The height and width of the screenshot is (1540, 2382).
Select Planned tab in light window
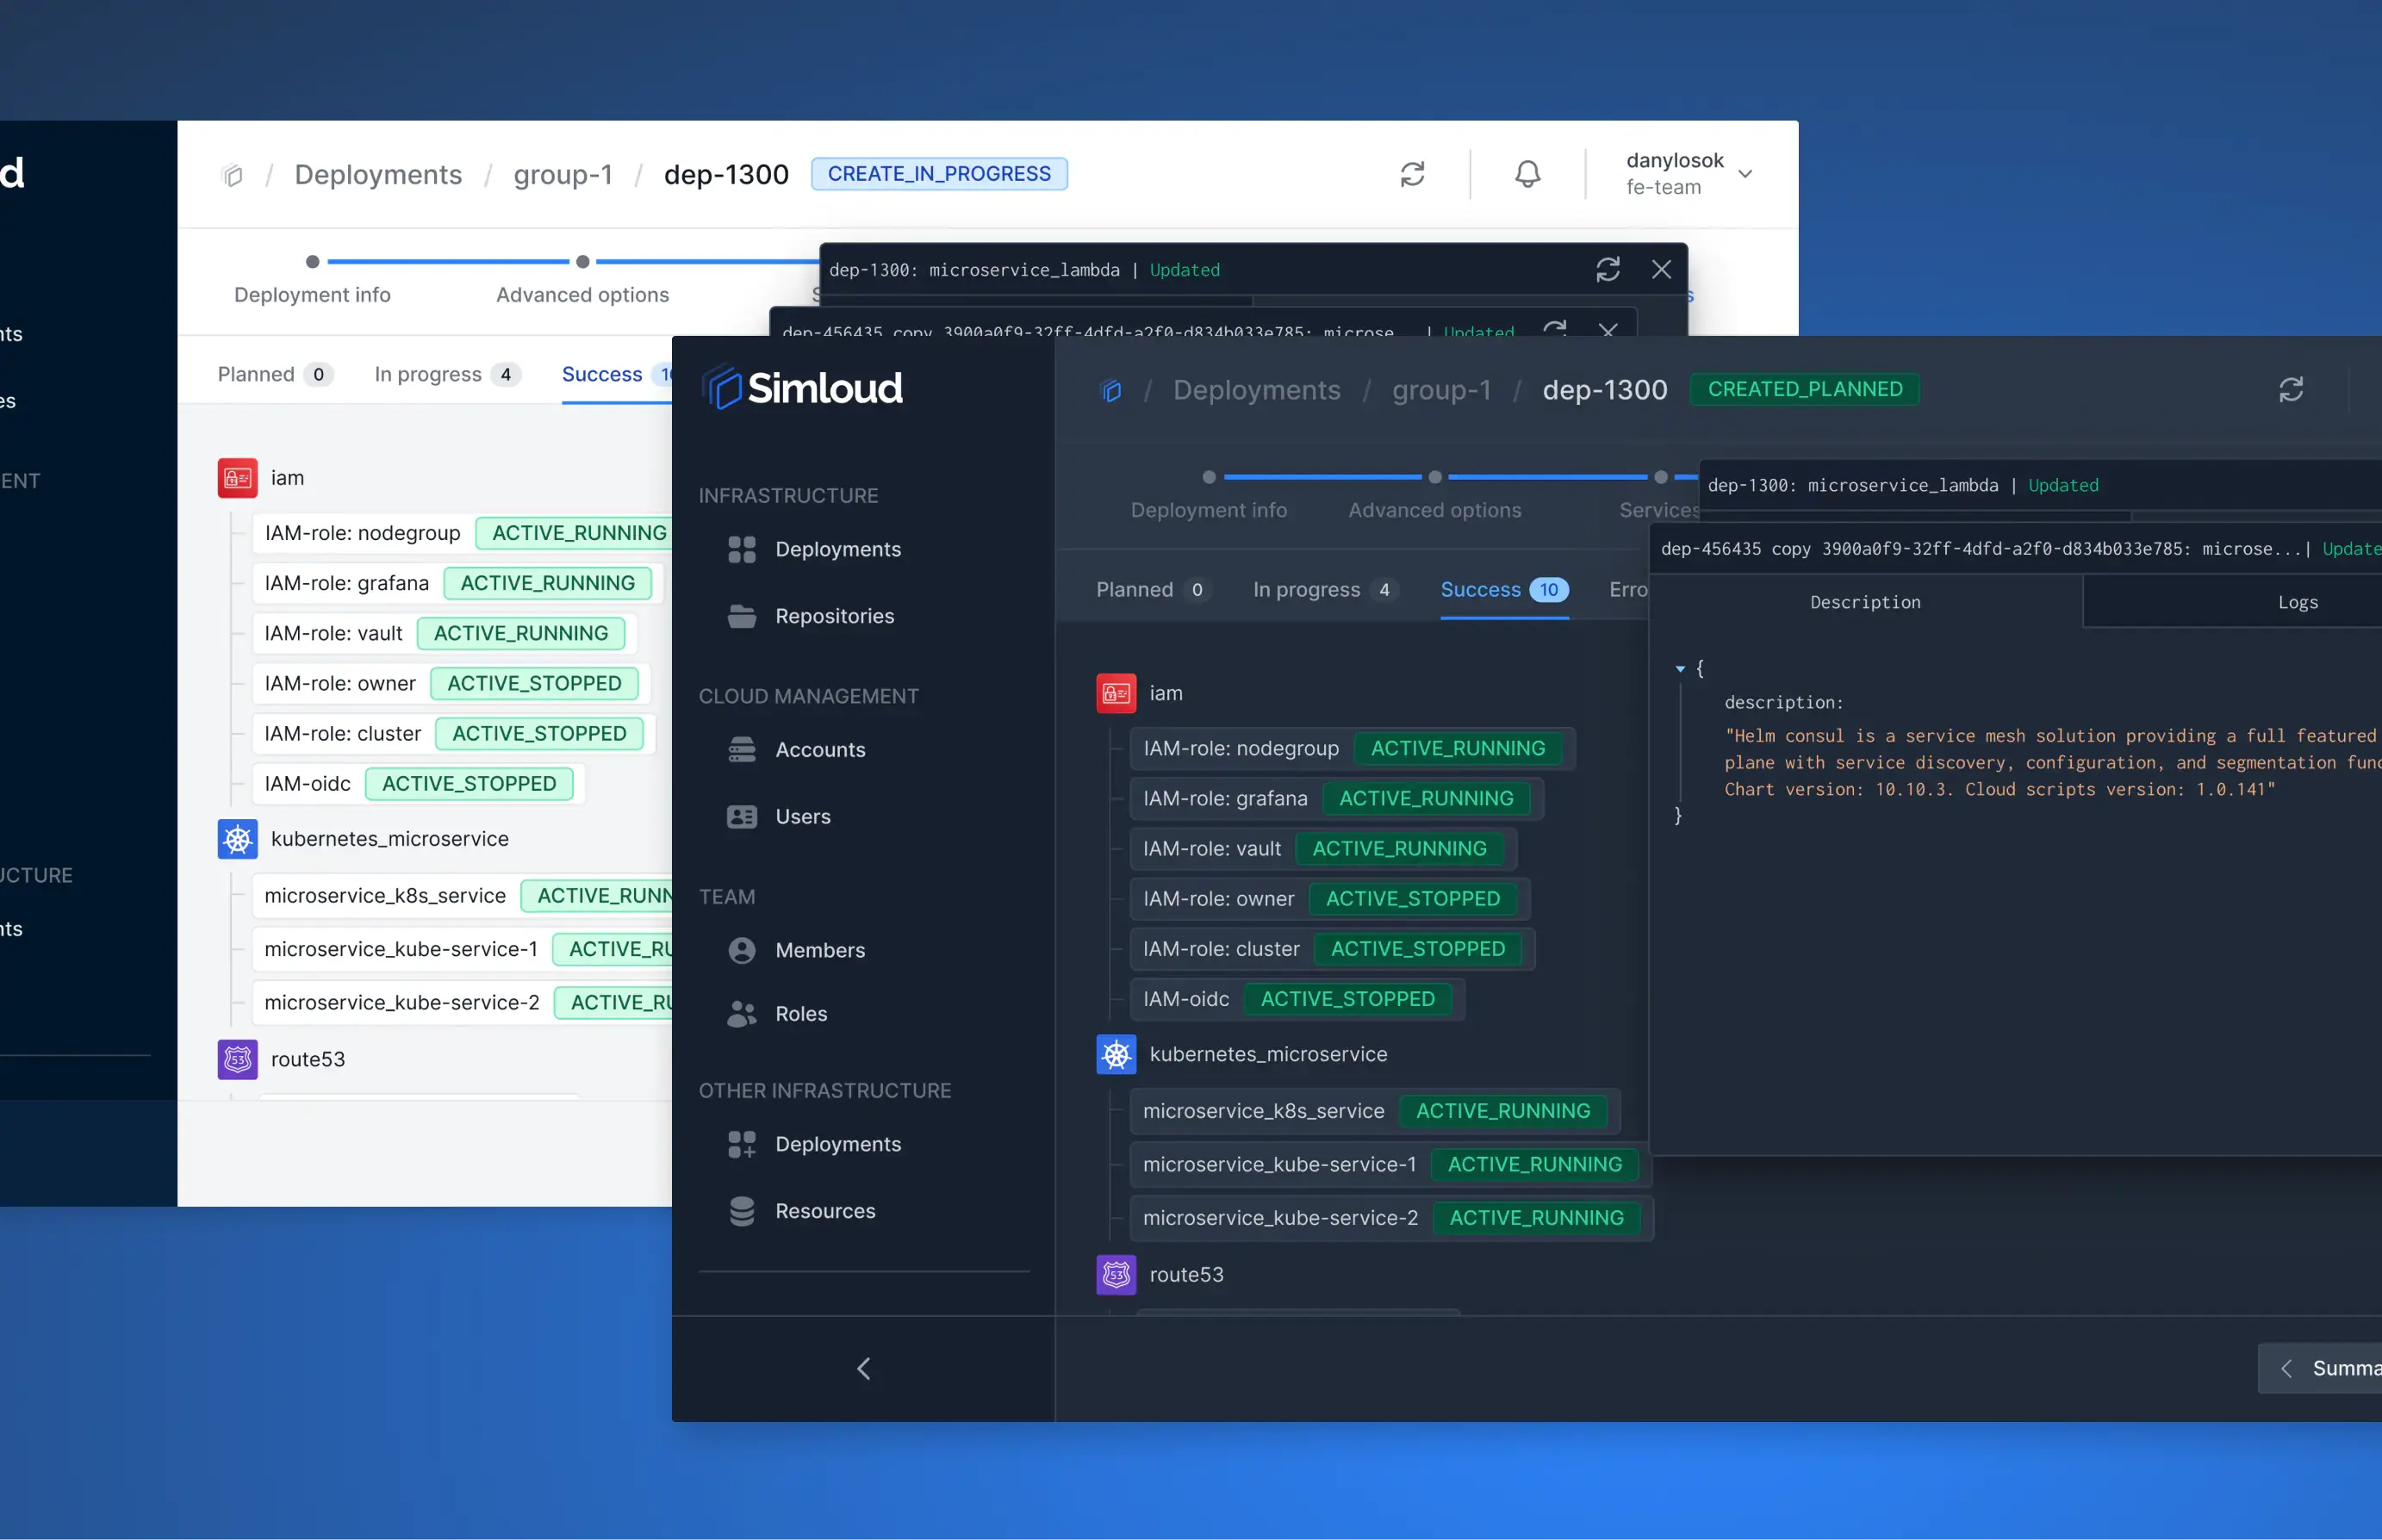(275, 374)
